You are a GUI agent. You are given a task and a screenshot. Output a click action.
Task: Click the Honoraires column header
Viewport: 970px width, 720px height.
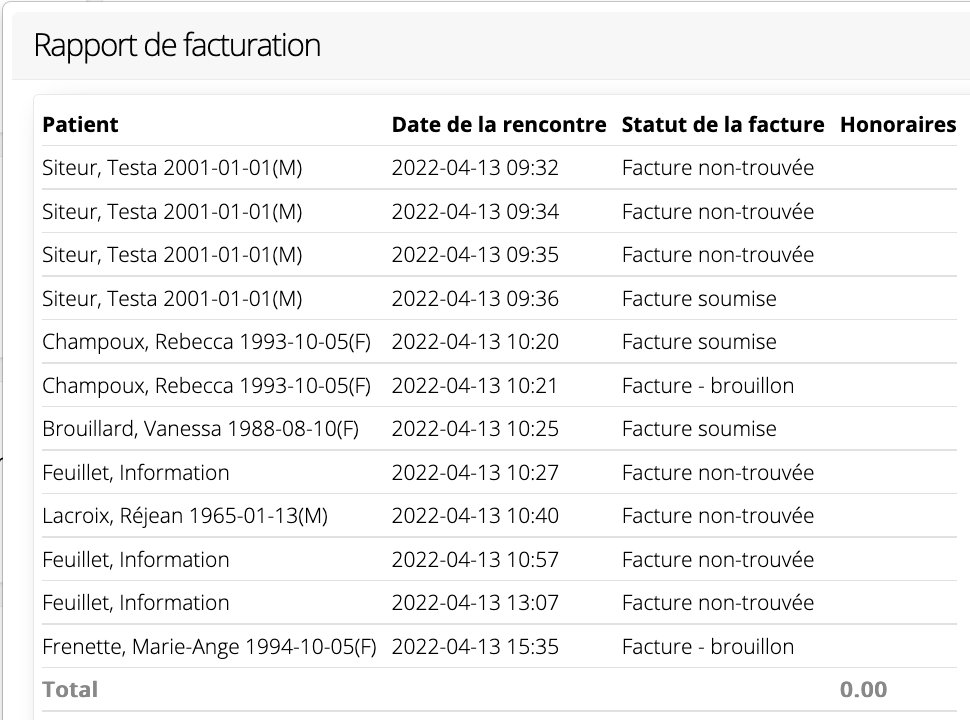(898, 124)
